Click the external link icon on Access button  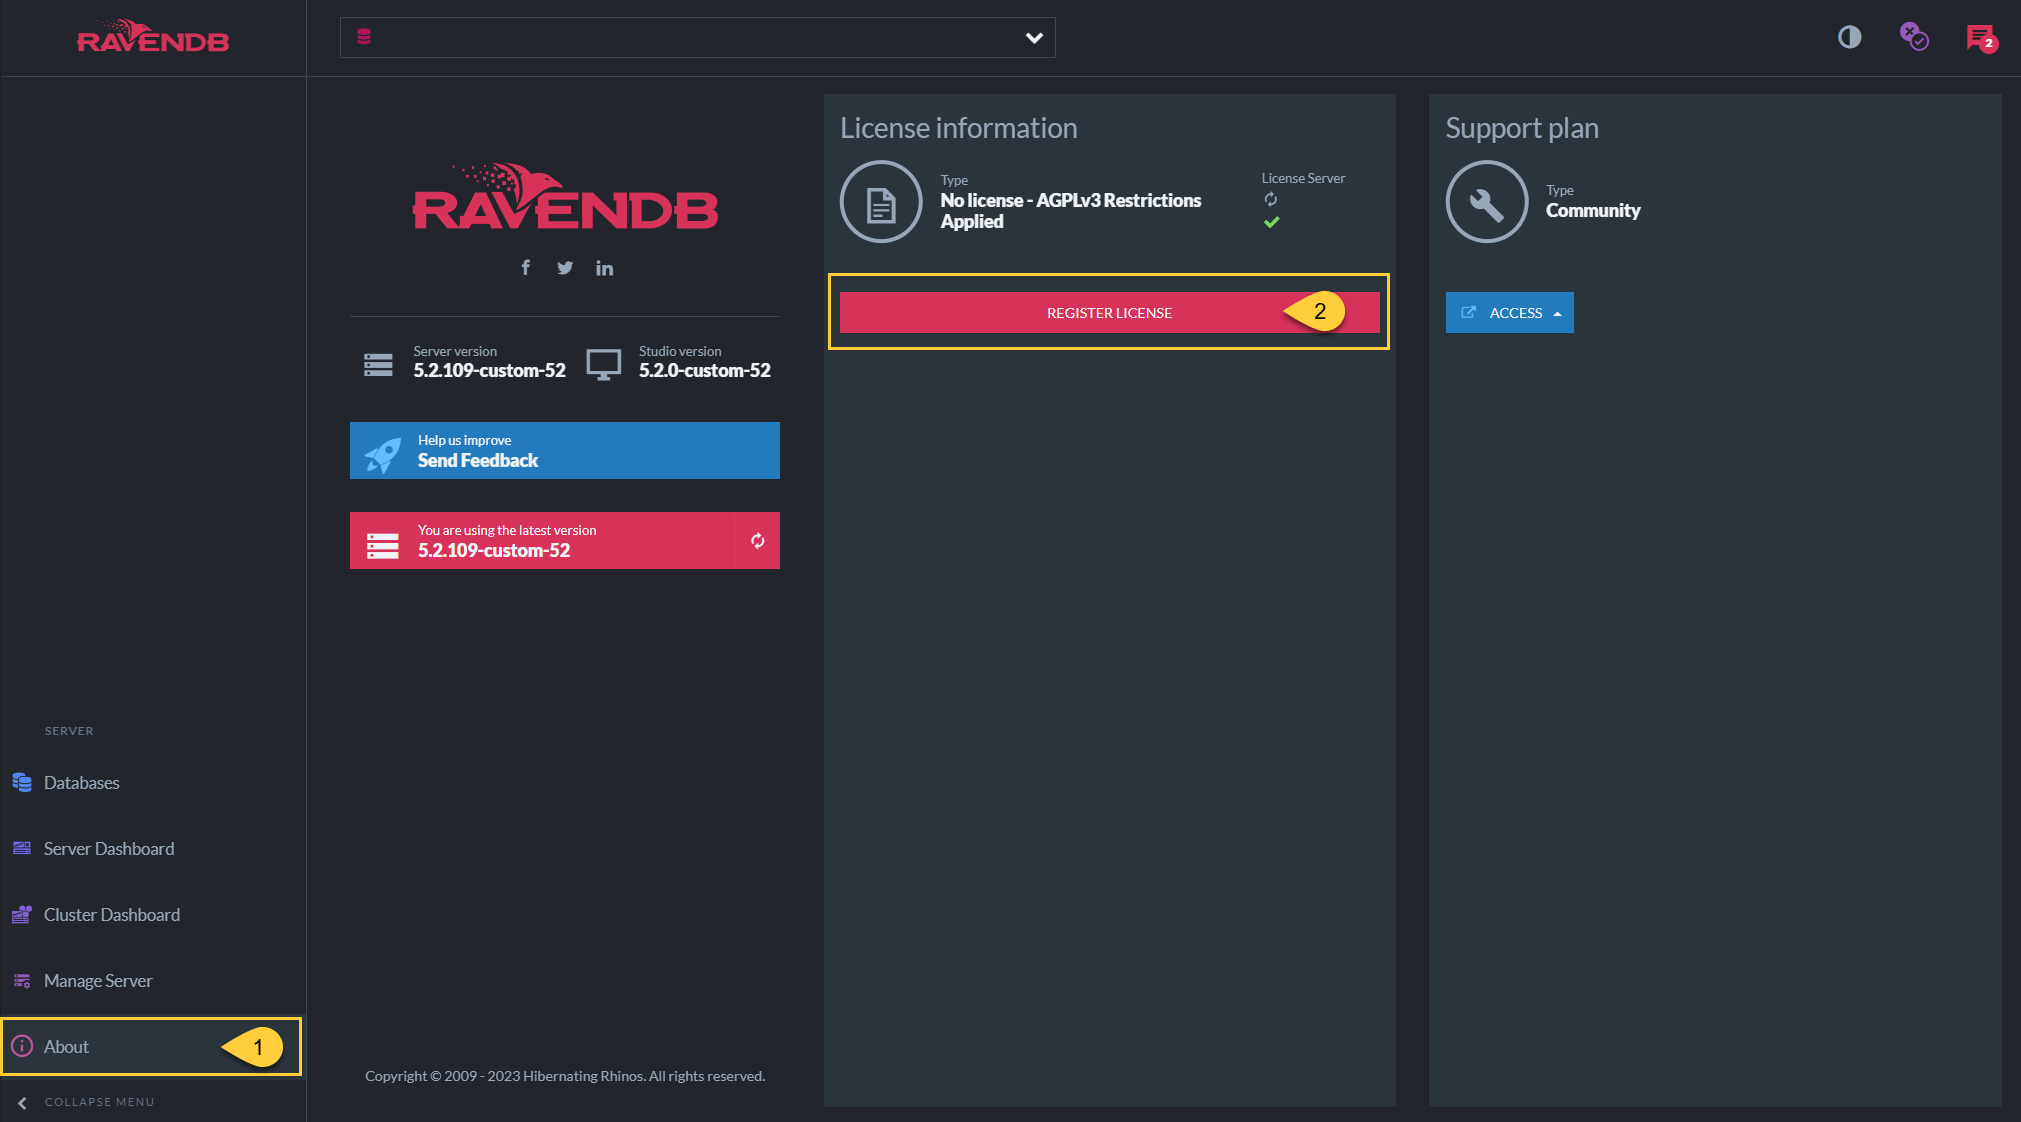click(1468, 312)
